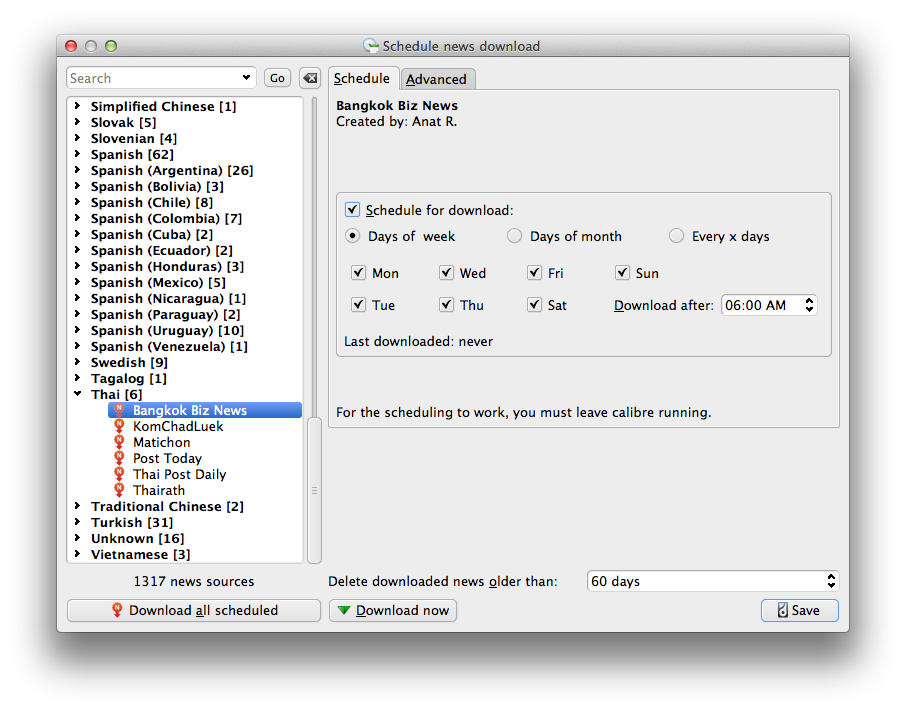
Task: Uncheck the Sun day checkbox
Action: [x=623, y=273]
